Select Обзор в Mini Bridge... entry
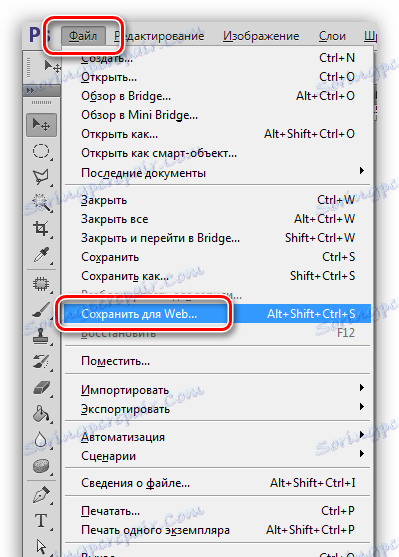399x557 pixels. coord(217,115)
